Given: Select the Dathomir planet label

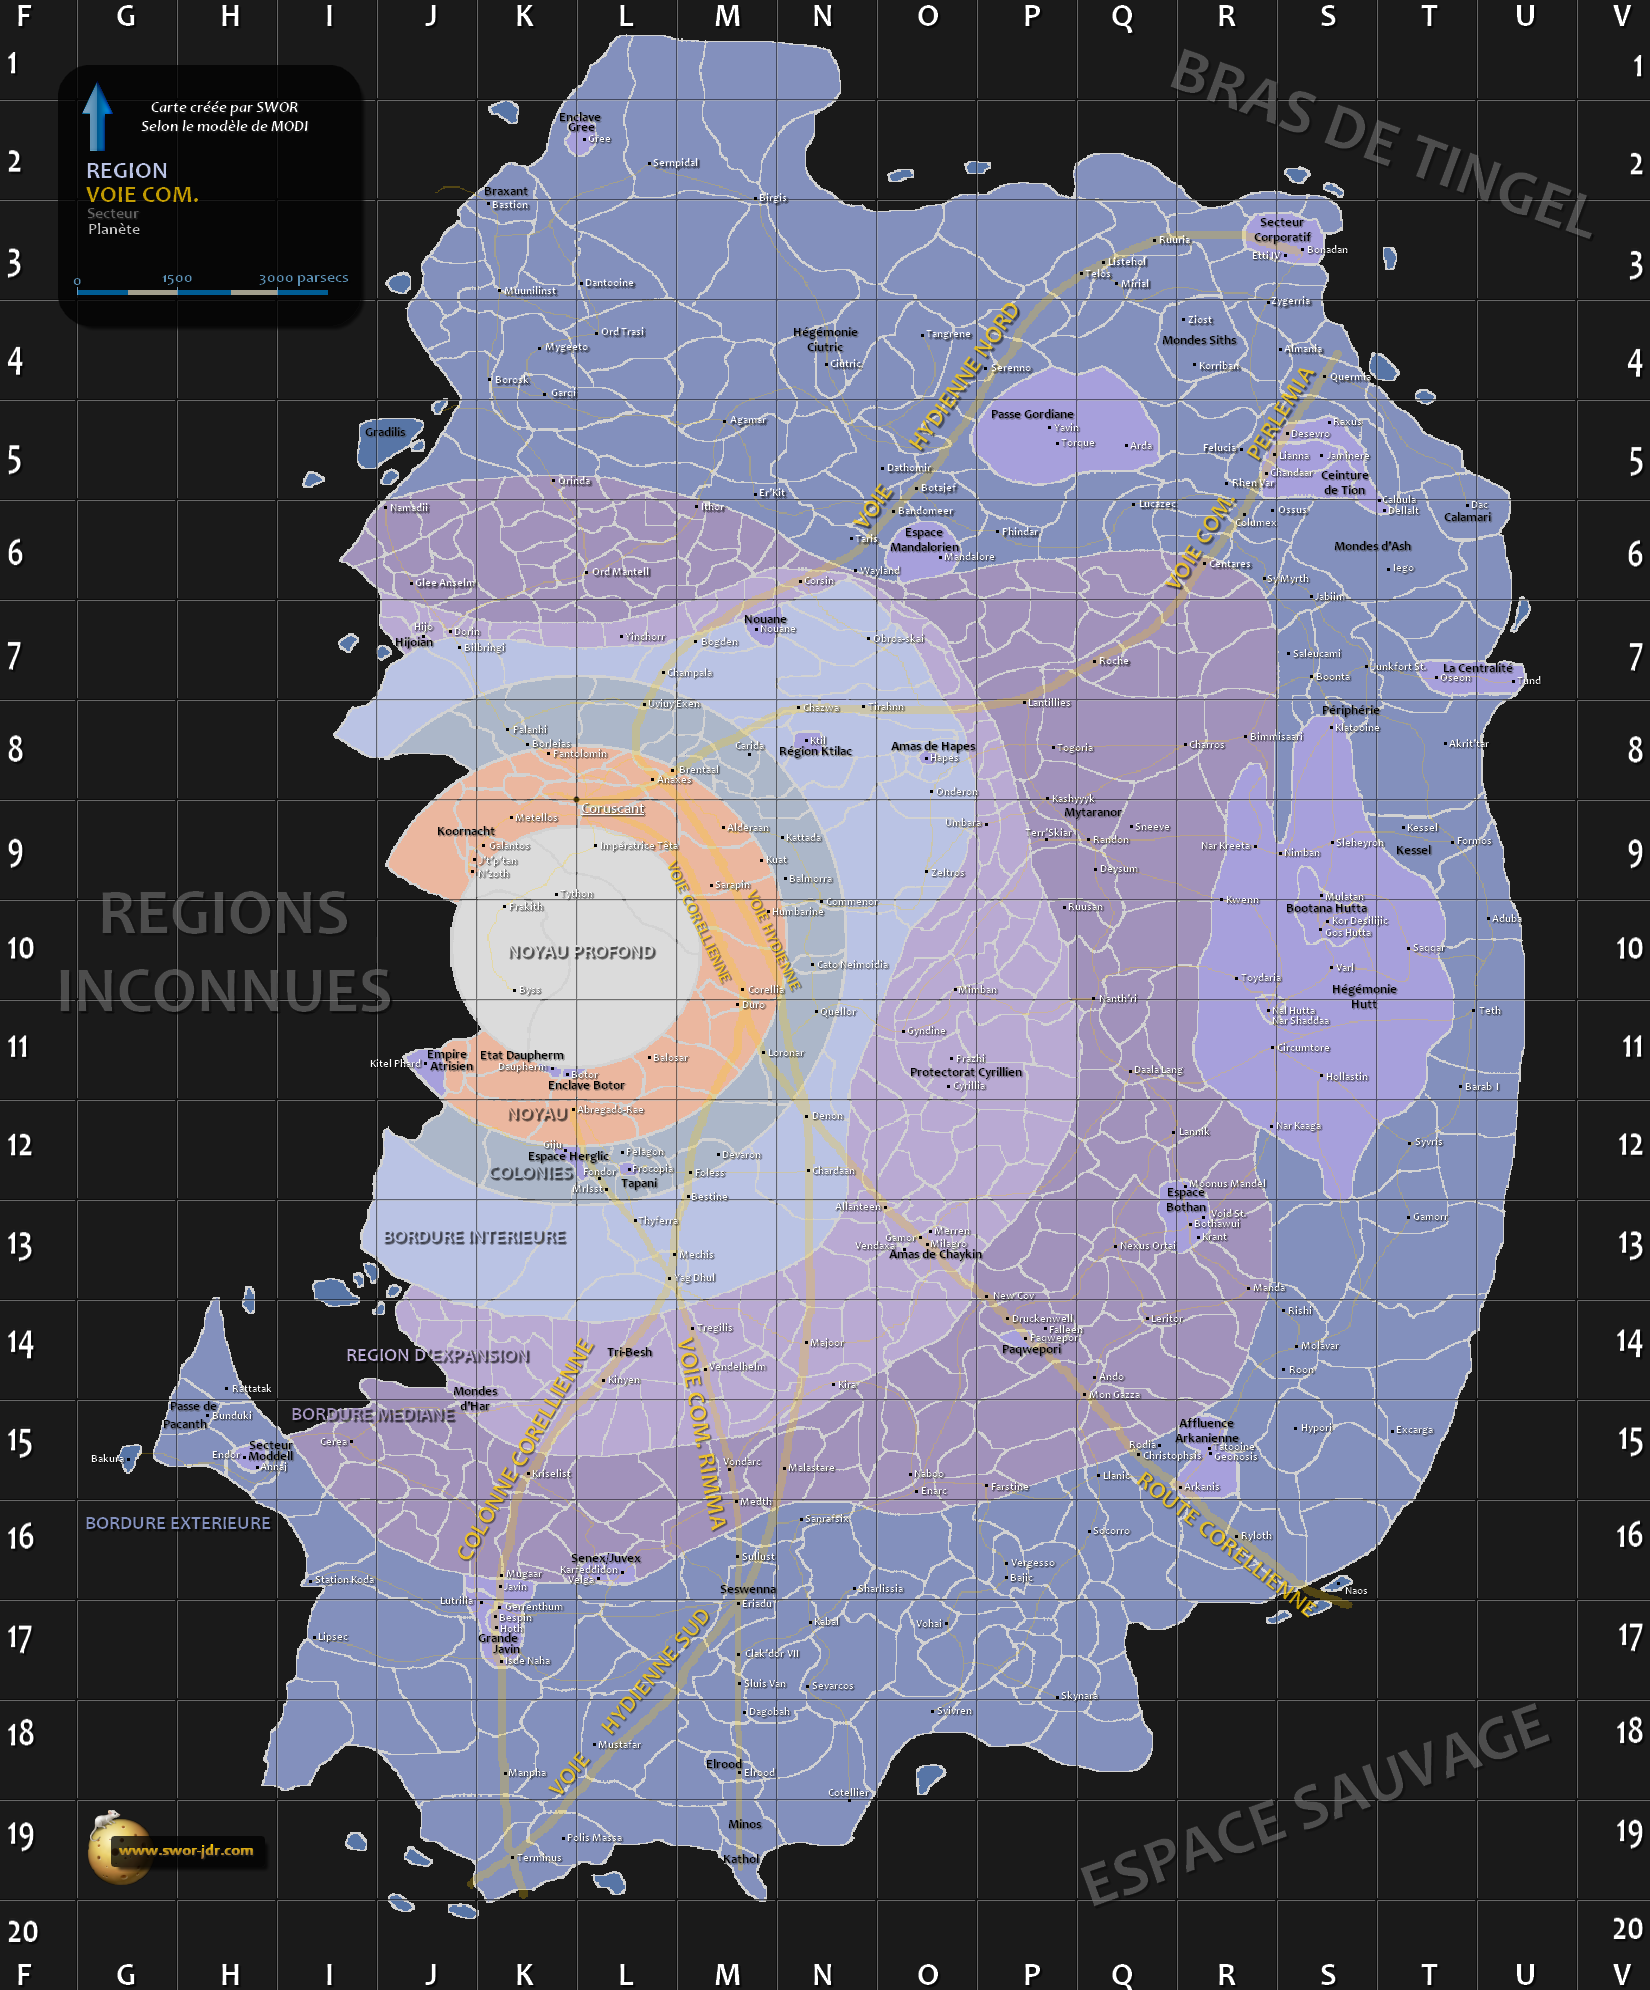Looking at the screenshot, I should 909,467.
